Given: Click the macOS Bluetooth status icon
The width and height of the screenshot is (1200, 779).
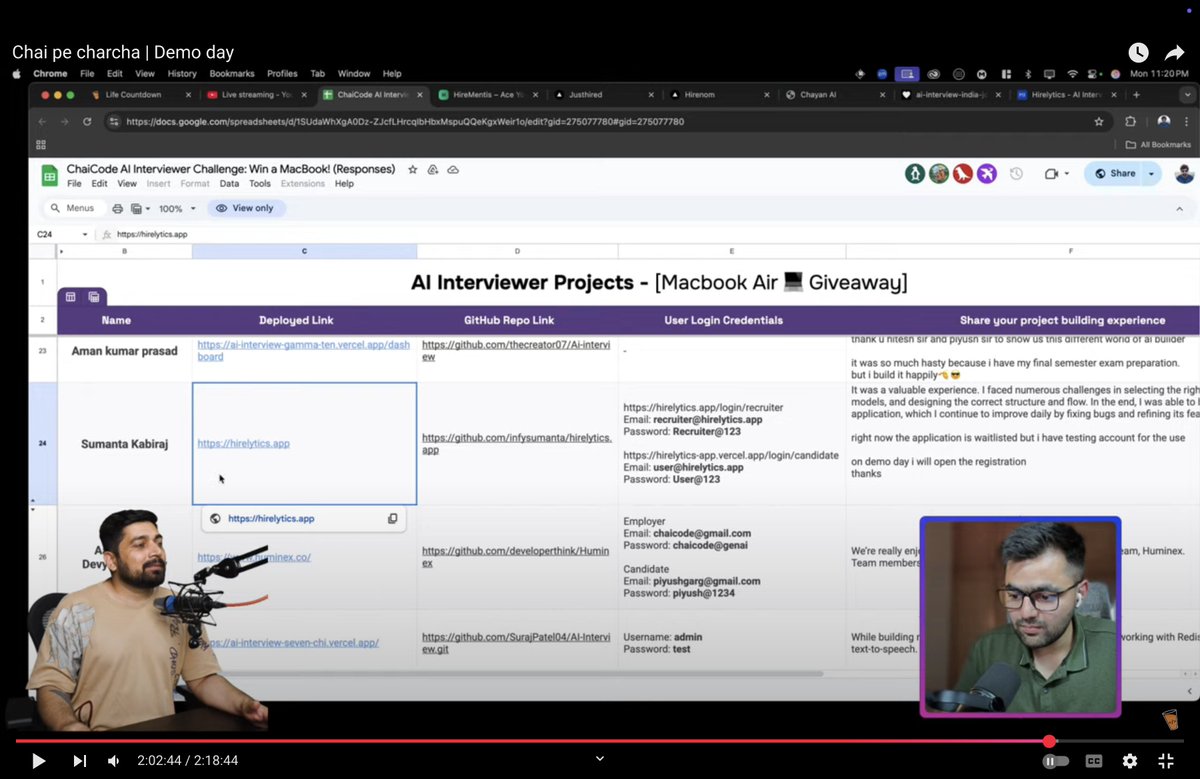Looking at the screenshot, I should tap(1027, 73).
